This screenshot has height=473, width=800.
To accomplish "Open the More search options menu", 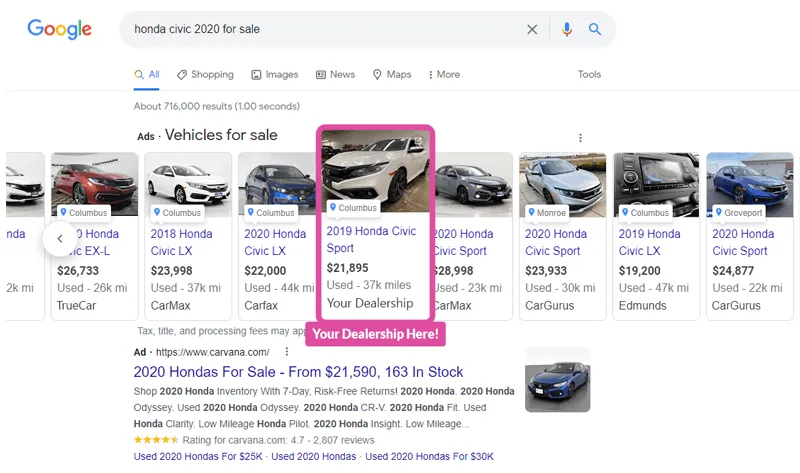I will coord(444,74).
